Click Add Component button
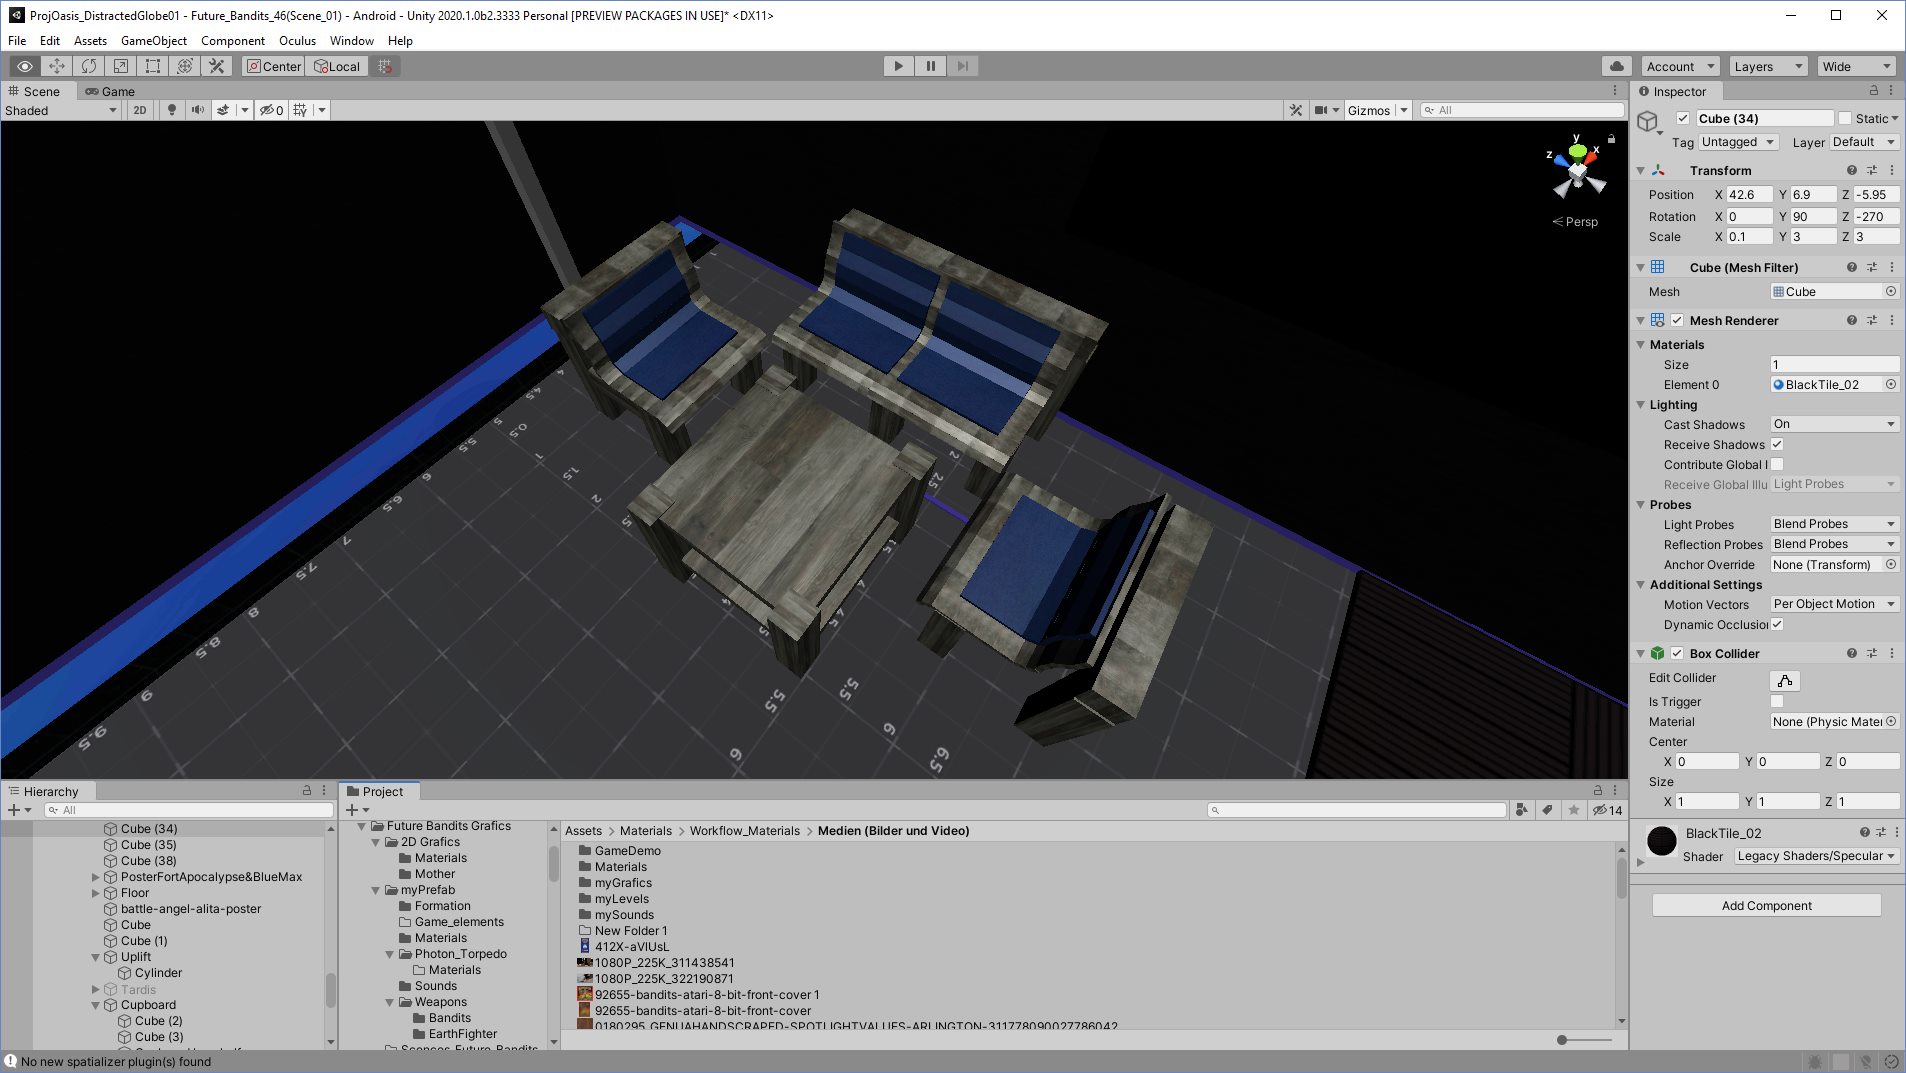The image size is (1906, 1073). pos(1766,905)
